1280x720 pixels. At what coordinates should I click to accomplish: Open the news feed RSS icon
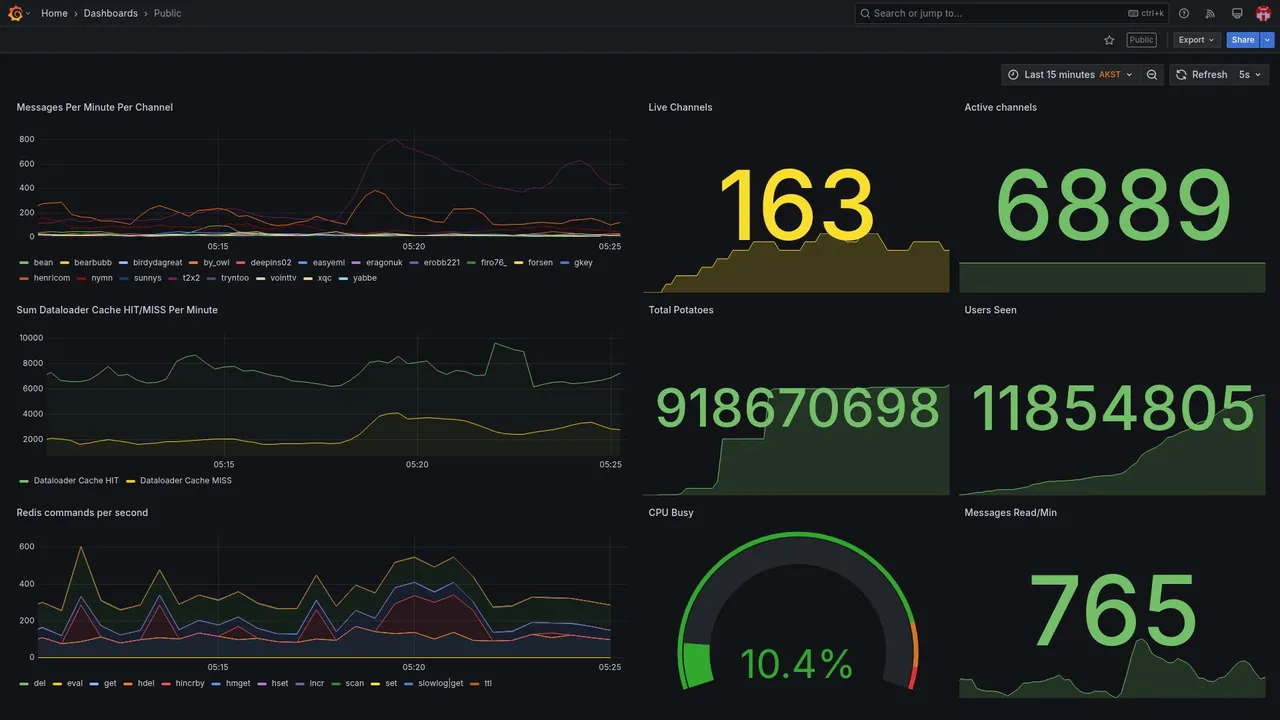click(1210, 13)
